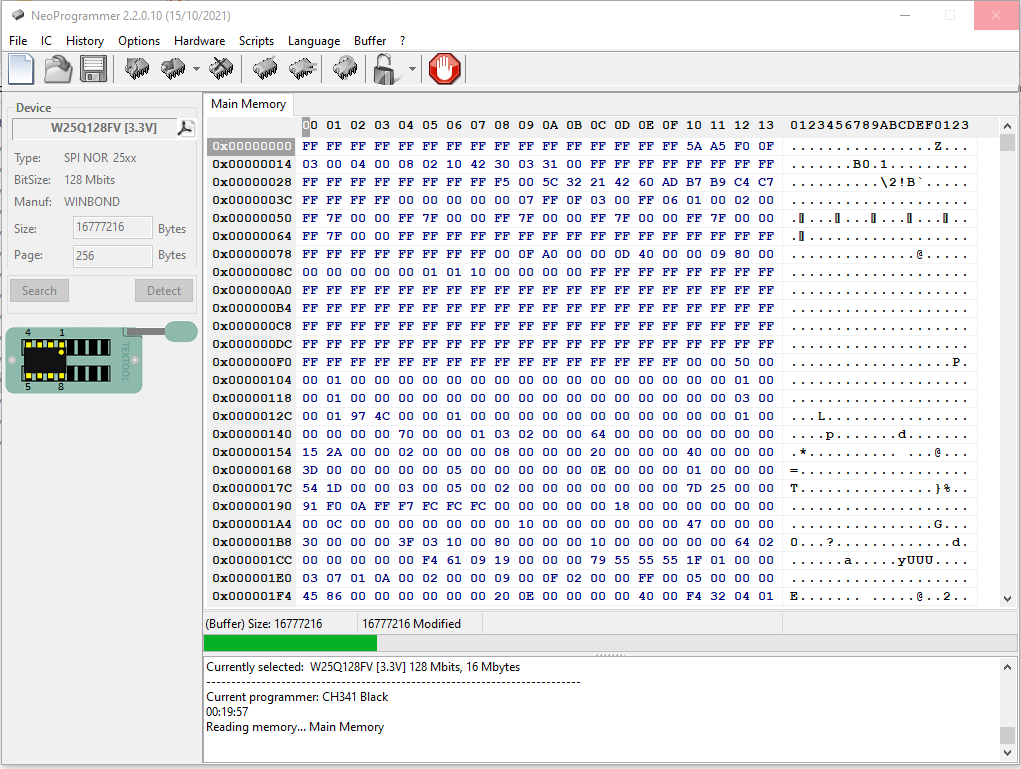Click the Search button in Device panel
Image resolution: width=1021 pixels, height=769 pixels.
coord(39,291)
